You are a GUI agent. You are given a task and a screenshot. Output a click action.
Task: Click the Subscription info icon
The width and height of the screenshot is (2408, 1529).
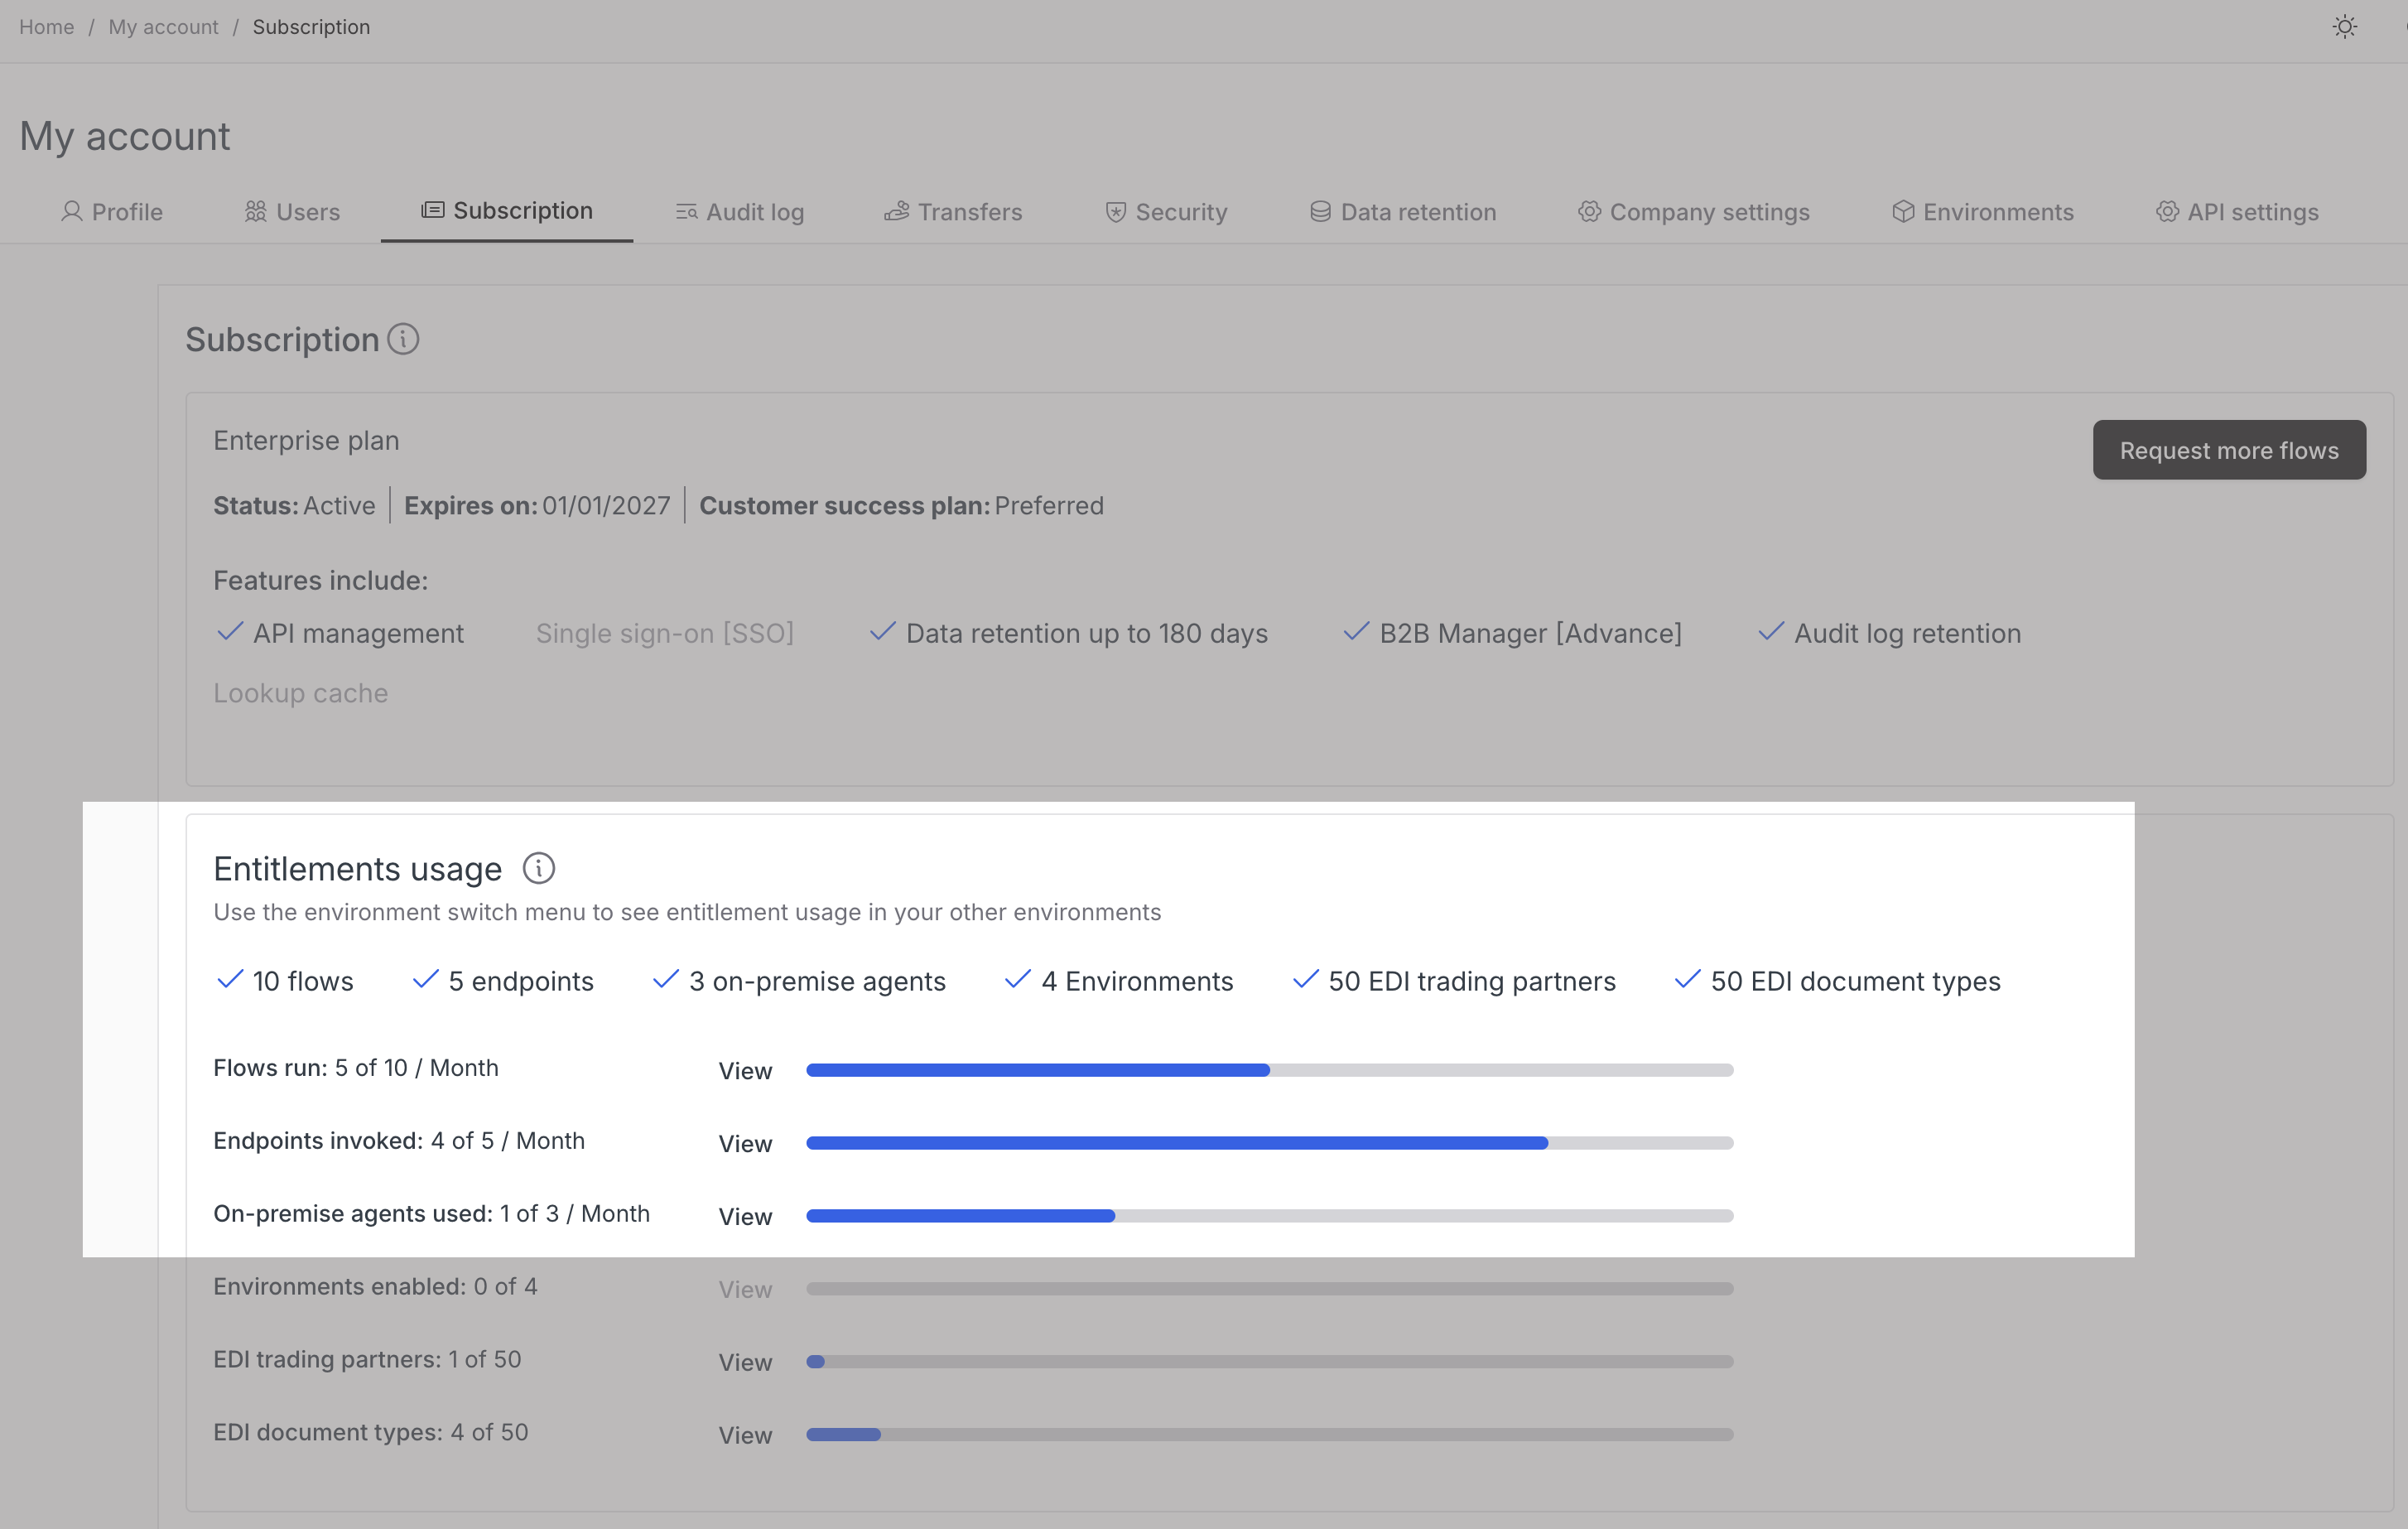coord(403,339)
